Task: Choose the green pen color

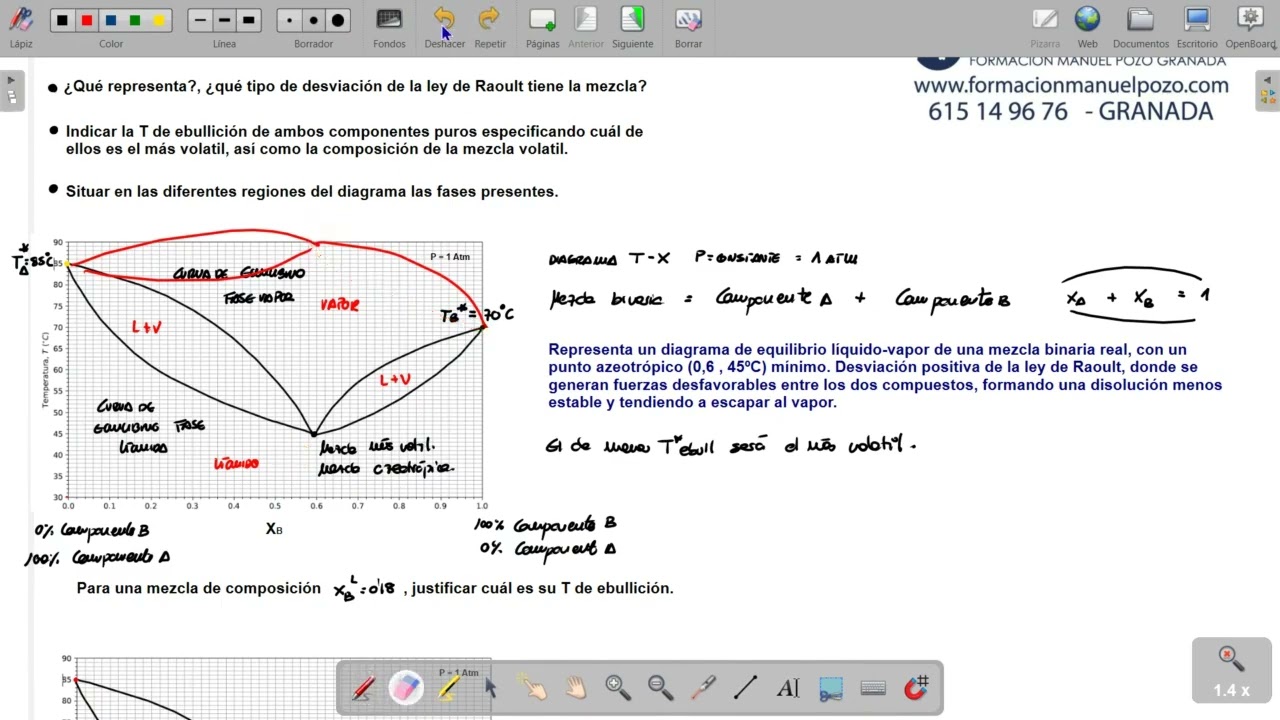Action: [x=135, y=20]
